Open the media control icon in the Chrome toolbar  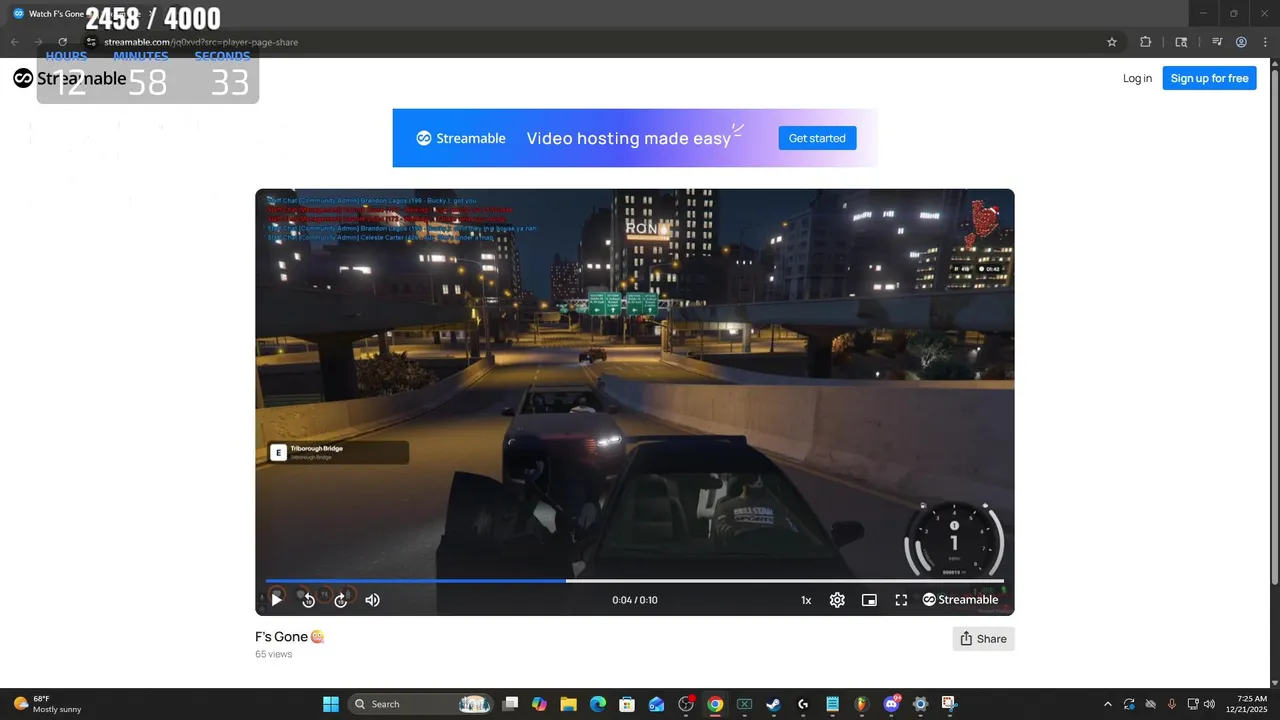click(1217, 42)
